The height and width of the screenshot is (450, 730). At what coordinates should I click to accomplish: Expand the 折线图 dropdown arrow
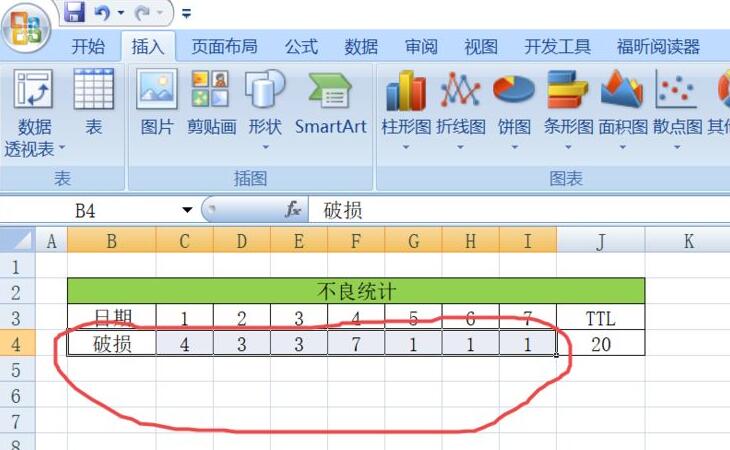pos(460,147)
